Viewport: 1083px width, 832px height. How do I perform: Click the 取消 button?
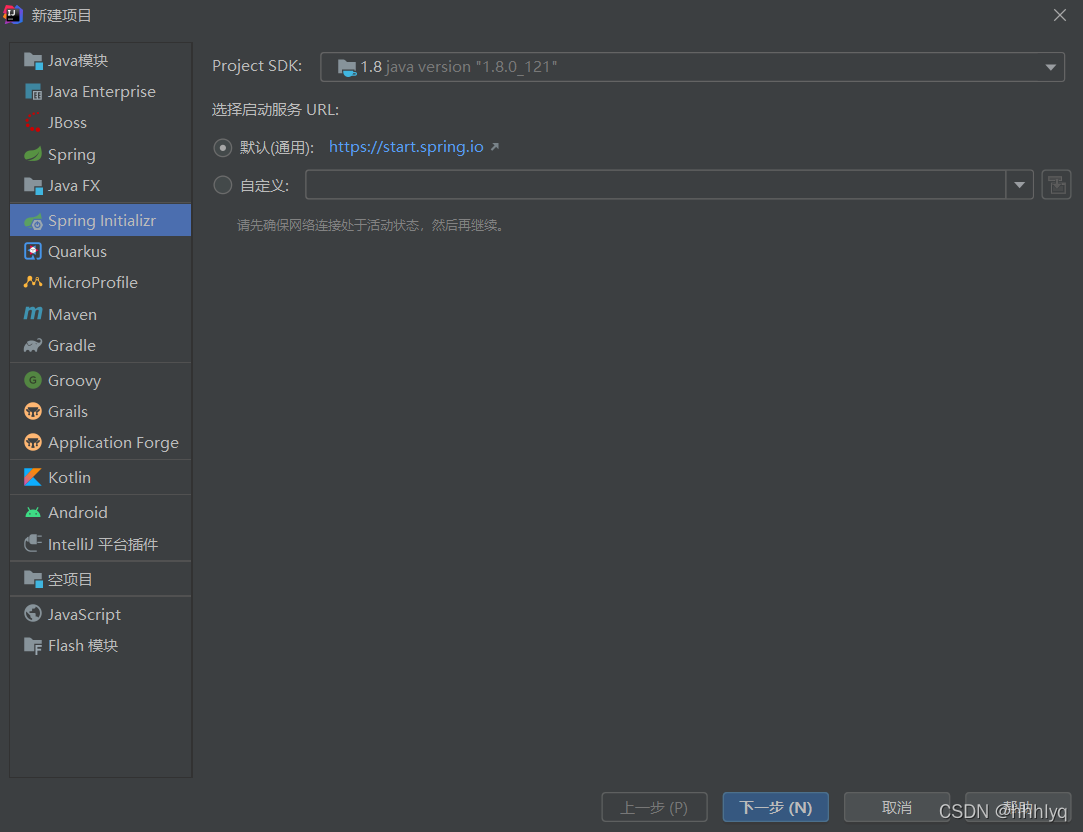(x=897, y=807)
